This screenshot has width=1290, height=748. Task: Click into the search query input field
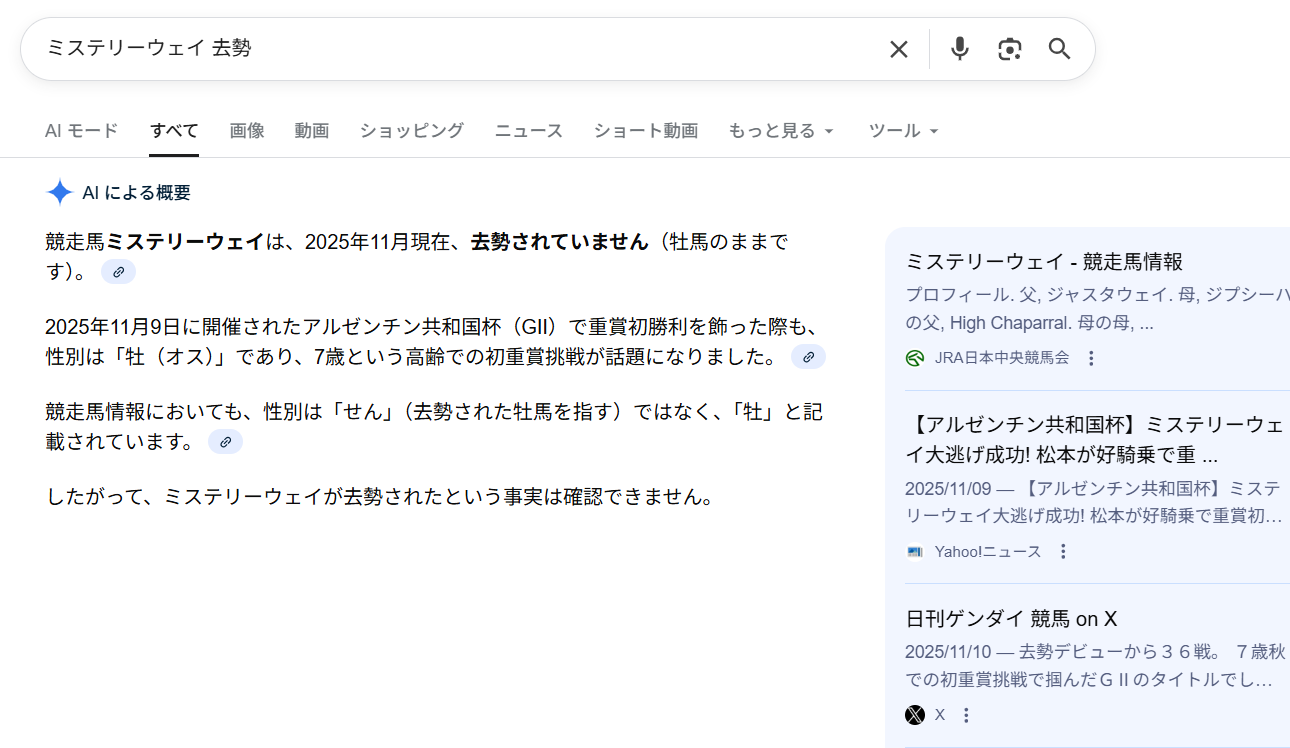[x=450, y=49]
